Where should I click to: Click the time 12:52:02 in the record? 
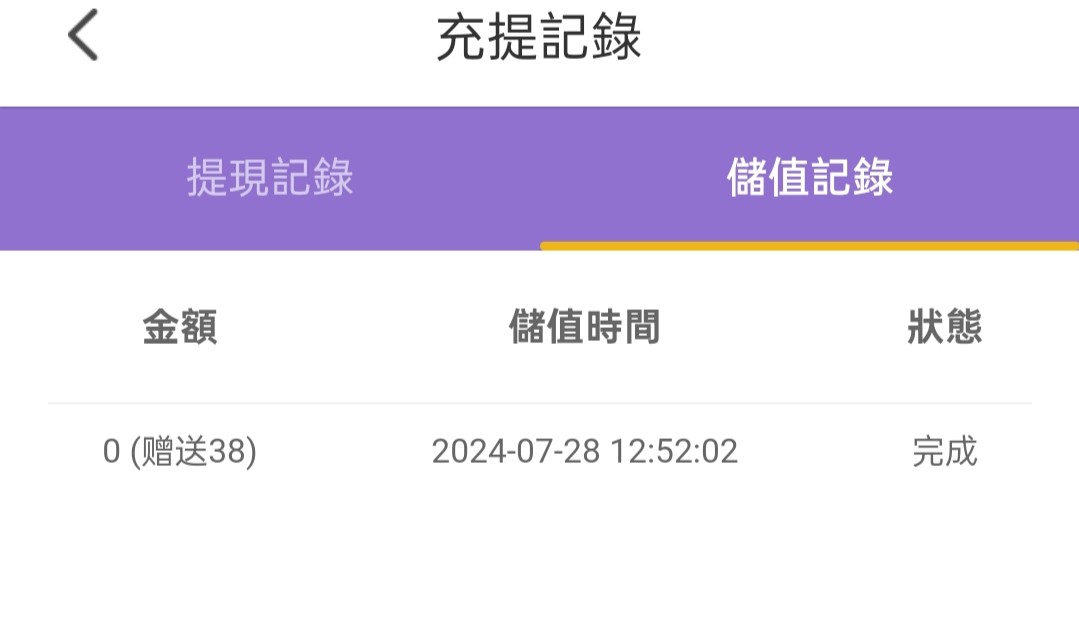tap(676, 452)
